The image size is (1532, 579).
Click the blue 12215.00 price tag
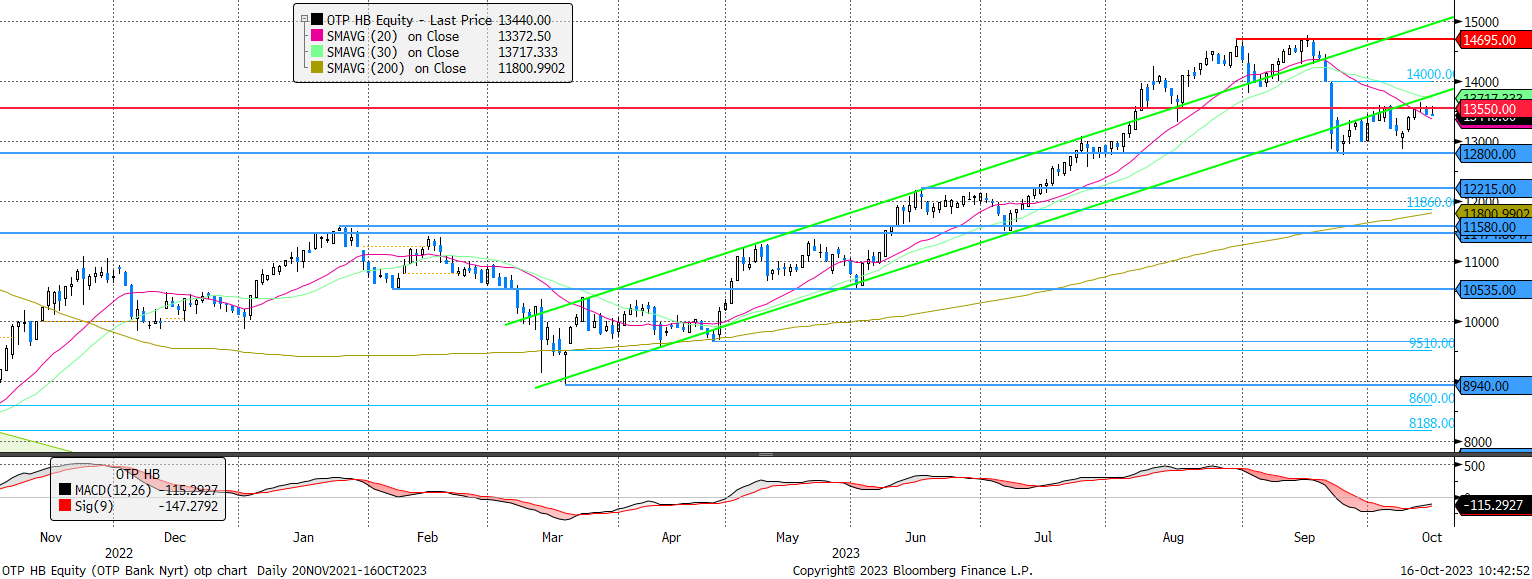coord(1496,189)
